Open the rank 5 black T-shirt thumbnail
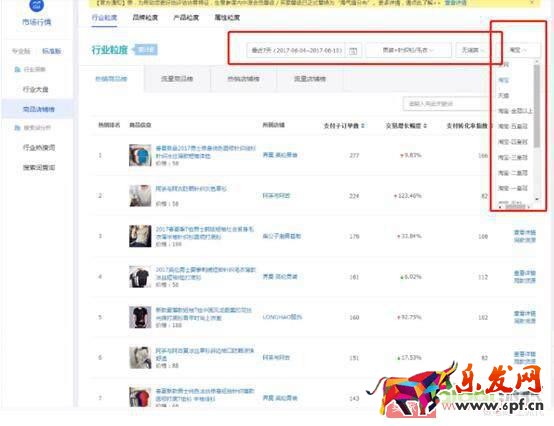The height and width of the screenshot is (426, 554). (140, 317)
